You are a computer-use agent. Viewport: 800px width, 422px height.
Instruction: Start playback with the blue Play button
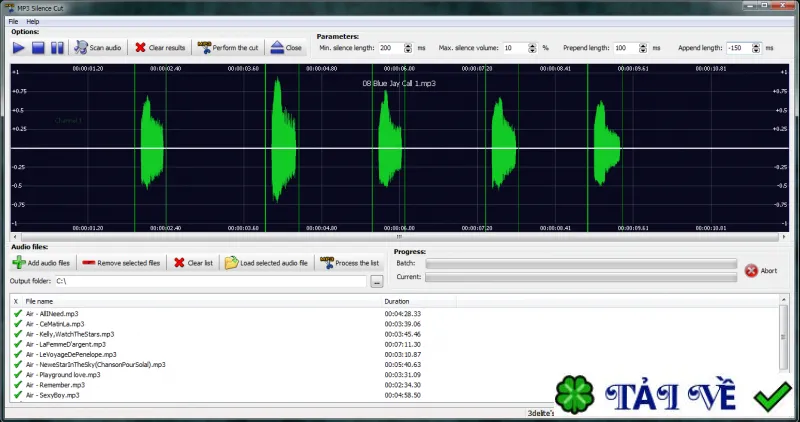tap(19, 48)
